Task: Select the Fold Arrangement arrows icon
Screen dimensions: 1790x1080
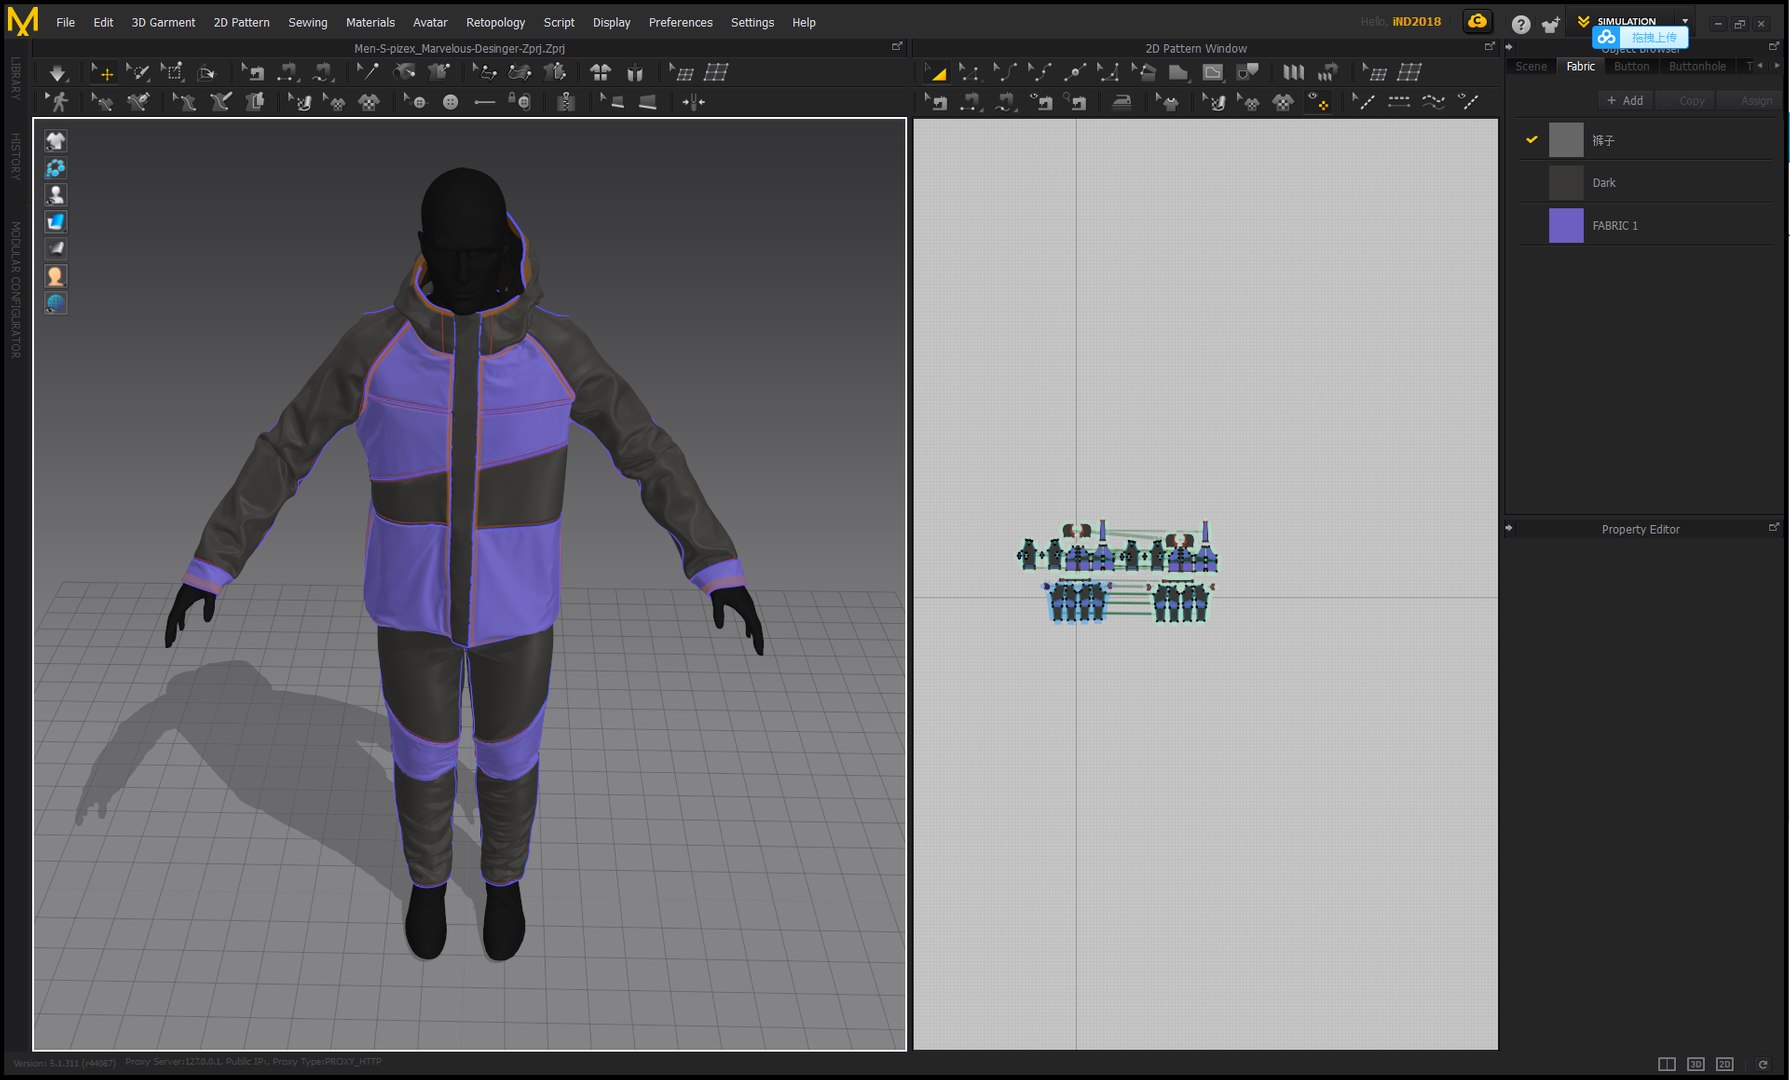Action: click(693, 102)
